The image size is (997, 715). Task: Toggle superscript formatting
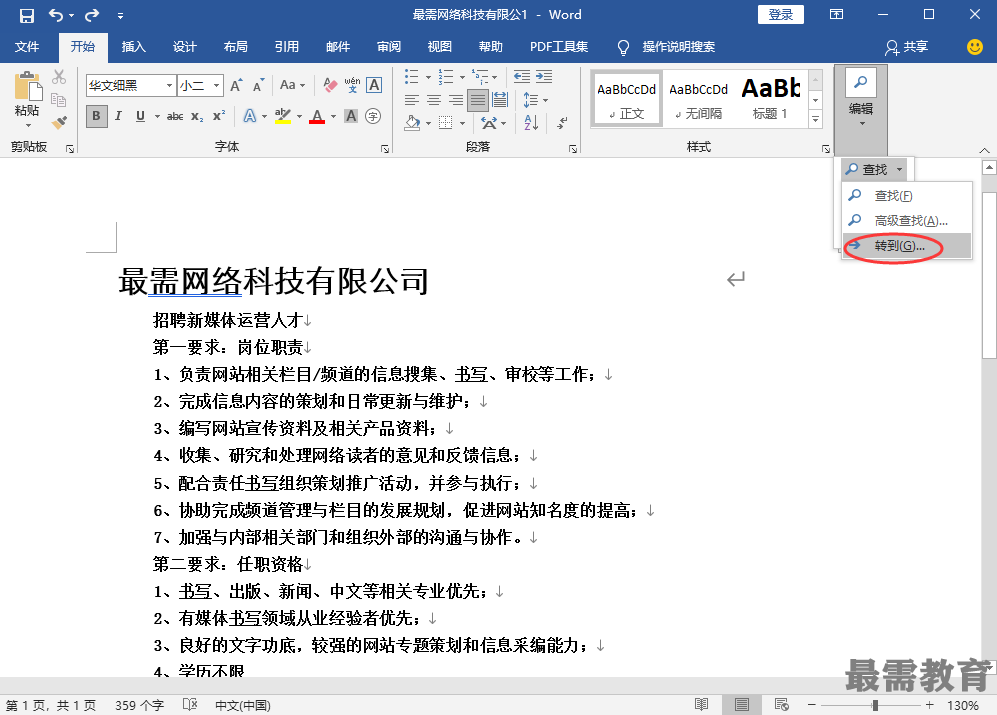219,116
